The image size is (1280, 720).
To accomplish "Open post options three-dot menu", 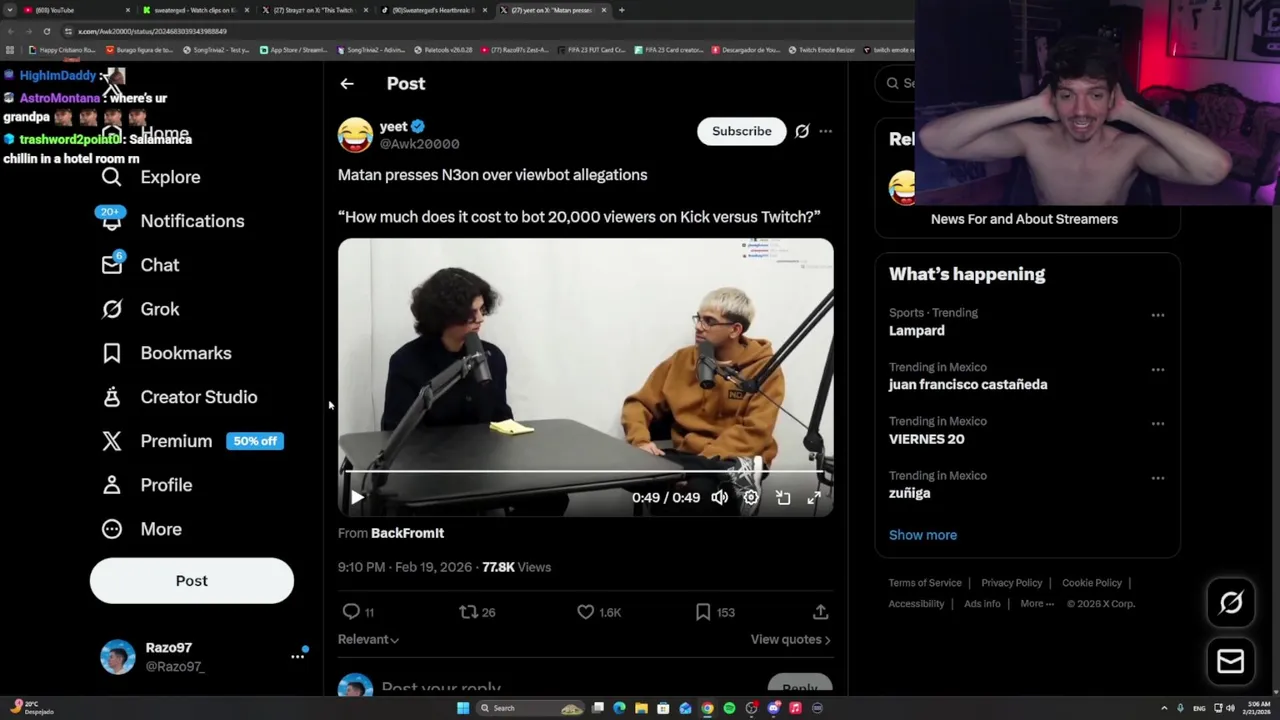I will pyautogui.click(x=825, y=131).
